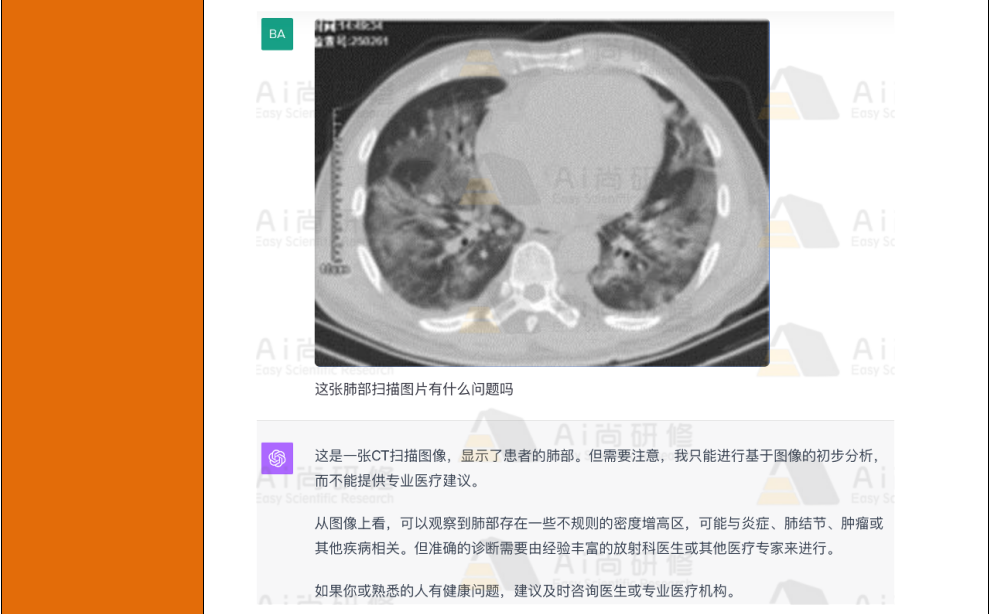Click the orange sidebar panel on left
The image size is (990, 614).
tap(102, 307)
